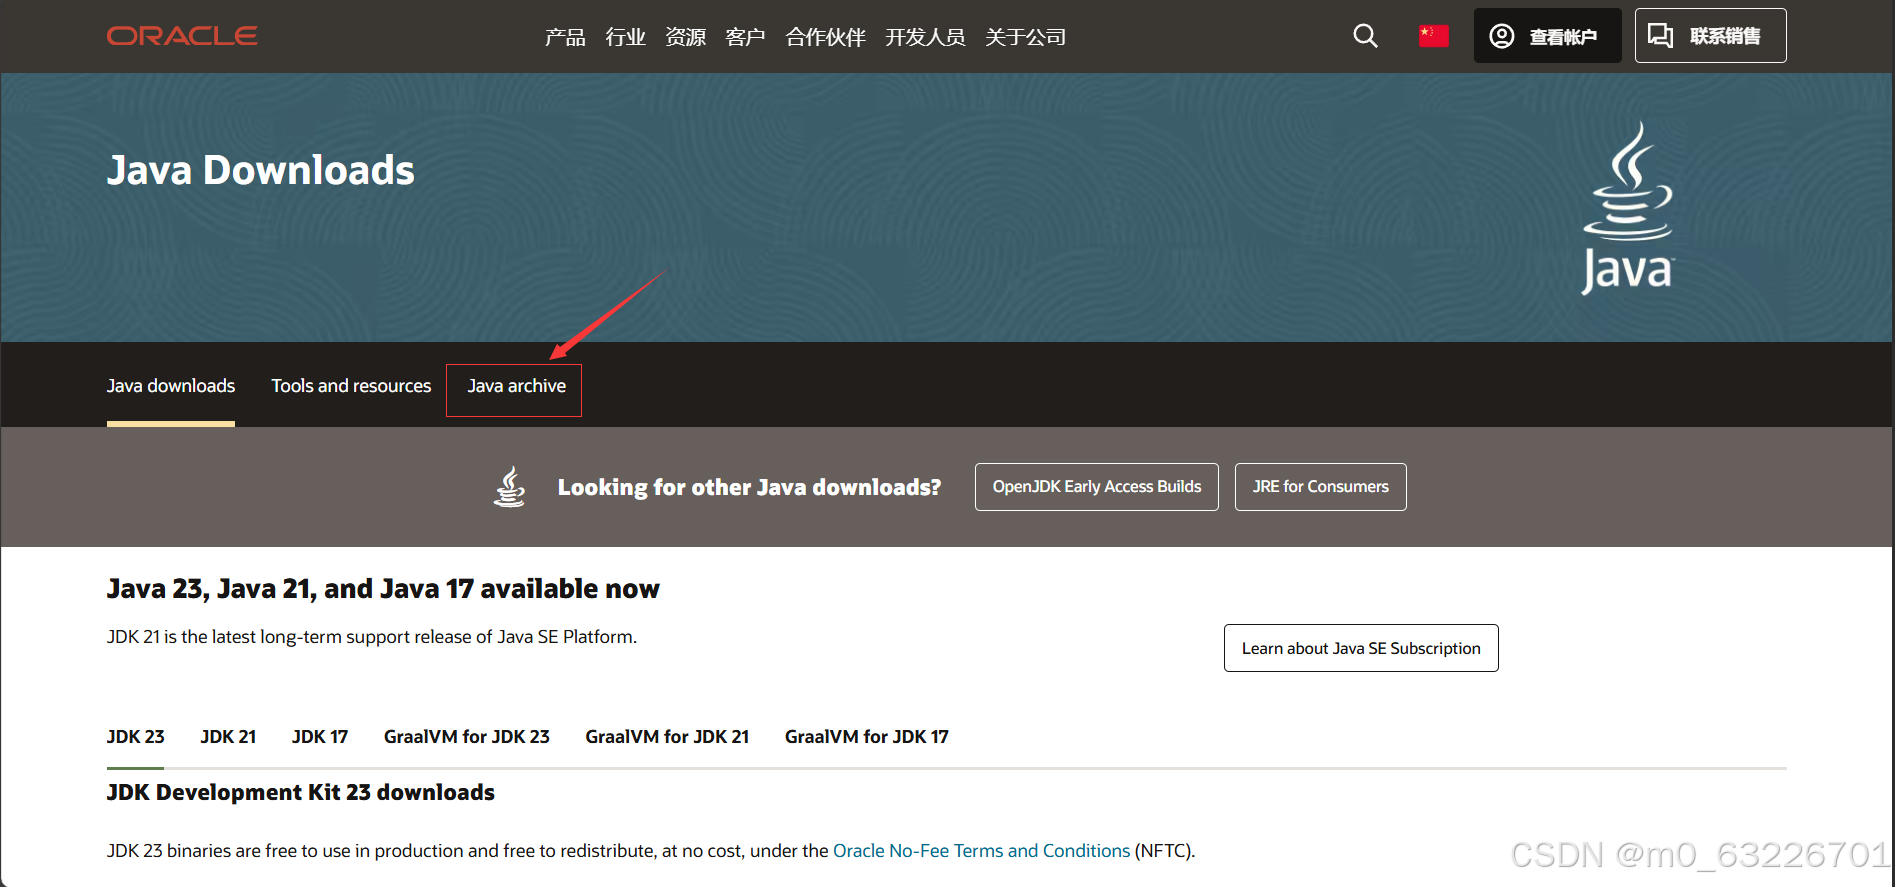Click the large Java logo in banner
This screenshot has height=887, width=1895.
coord(1628,208)
